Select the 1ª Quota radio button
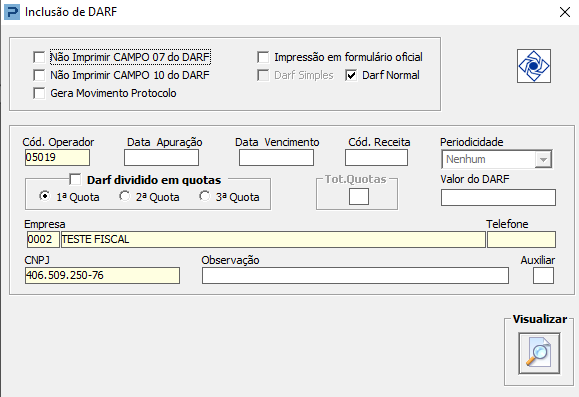Screen dimensions: 579x397 pos(44,196)
